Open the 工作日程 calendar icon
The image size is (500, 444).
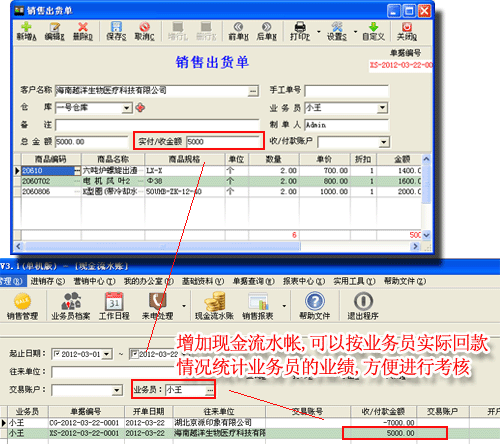click(x=114, y=301)
